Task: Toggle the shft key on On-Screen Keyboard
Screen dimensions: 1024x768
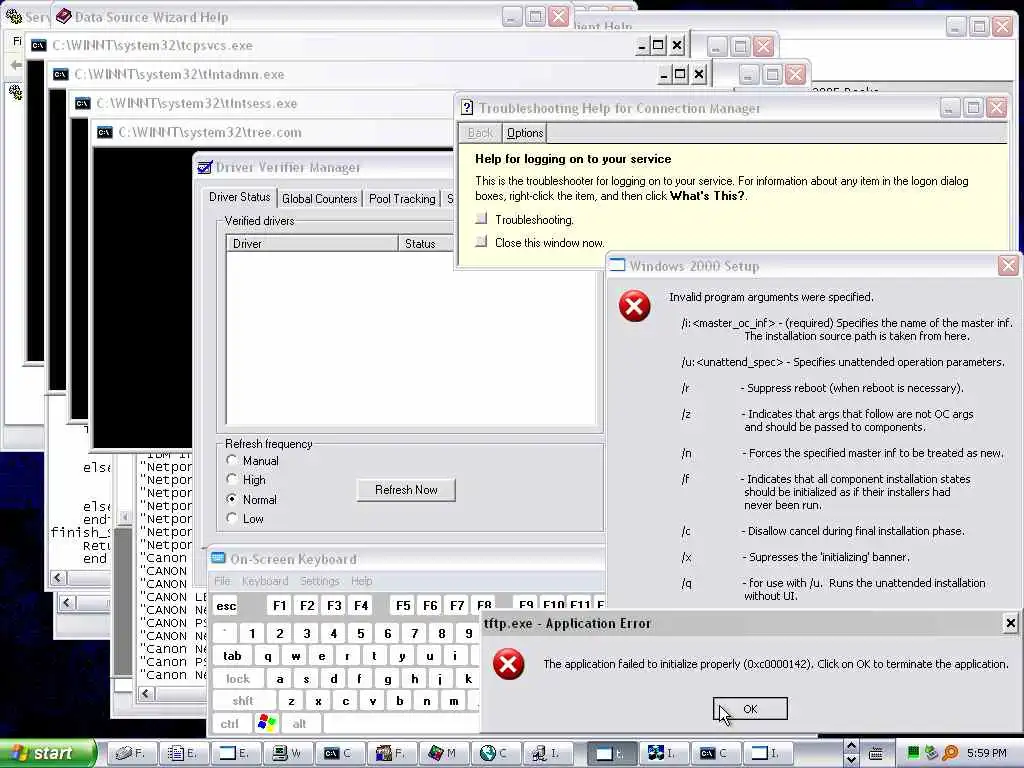Action: click(x=243, y=701)
